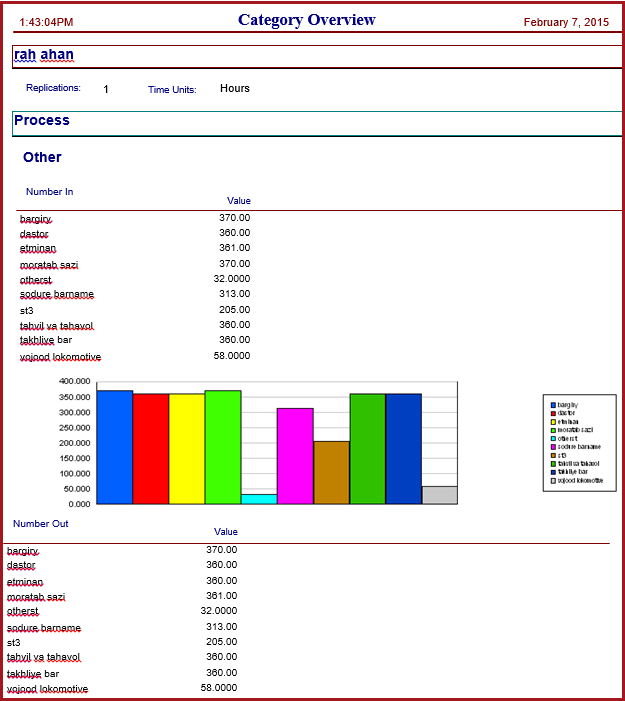Click the February 7, 2015 date
625x701 pixels.
click(x=566, y=22)
